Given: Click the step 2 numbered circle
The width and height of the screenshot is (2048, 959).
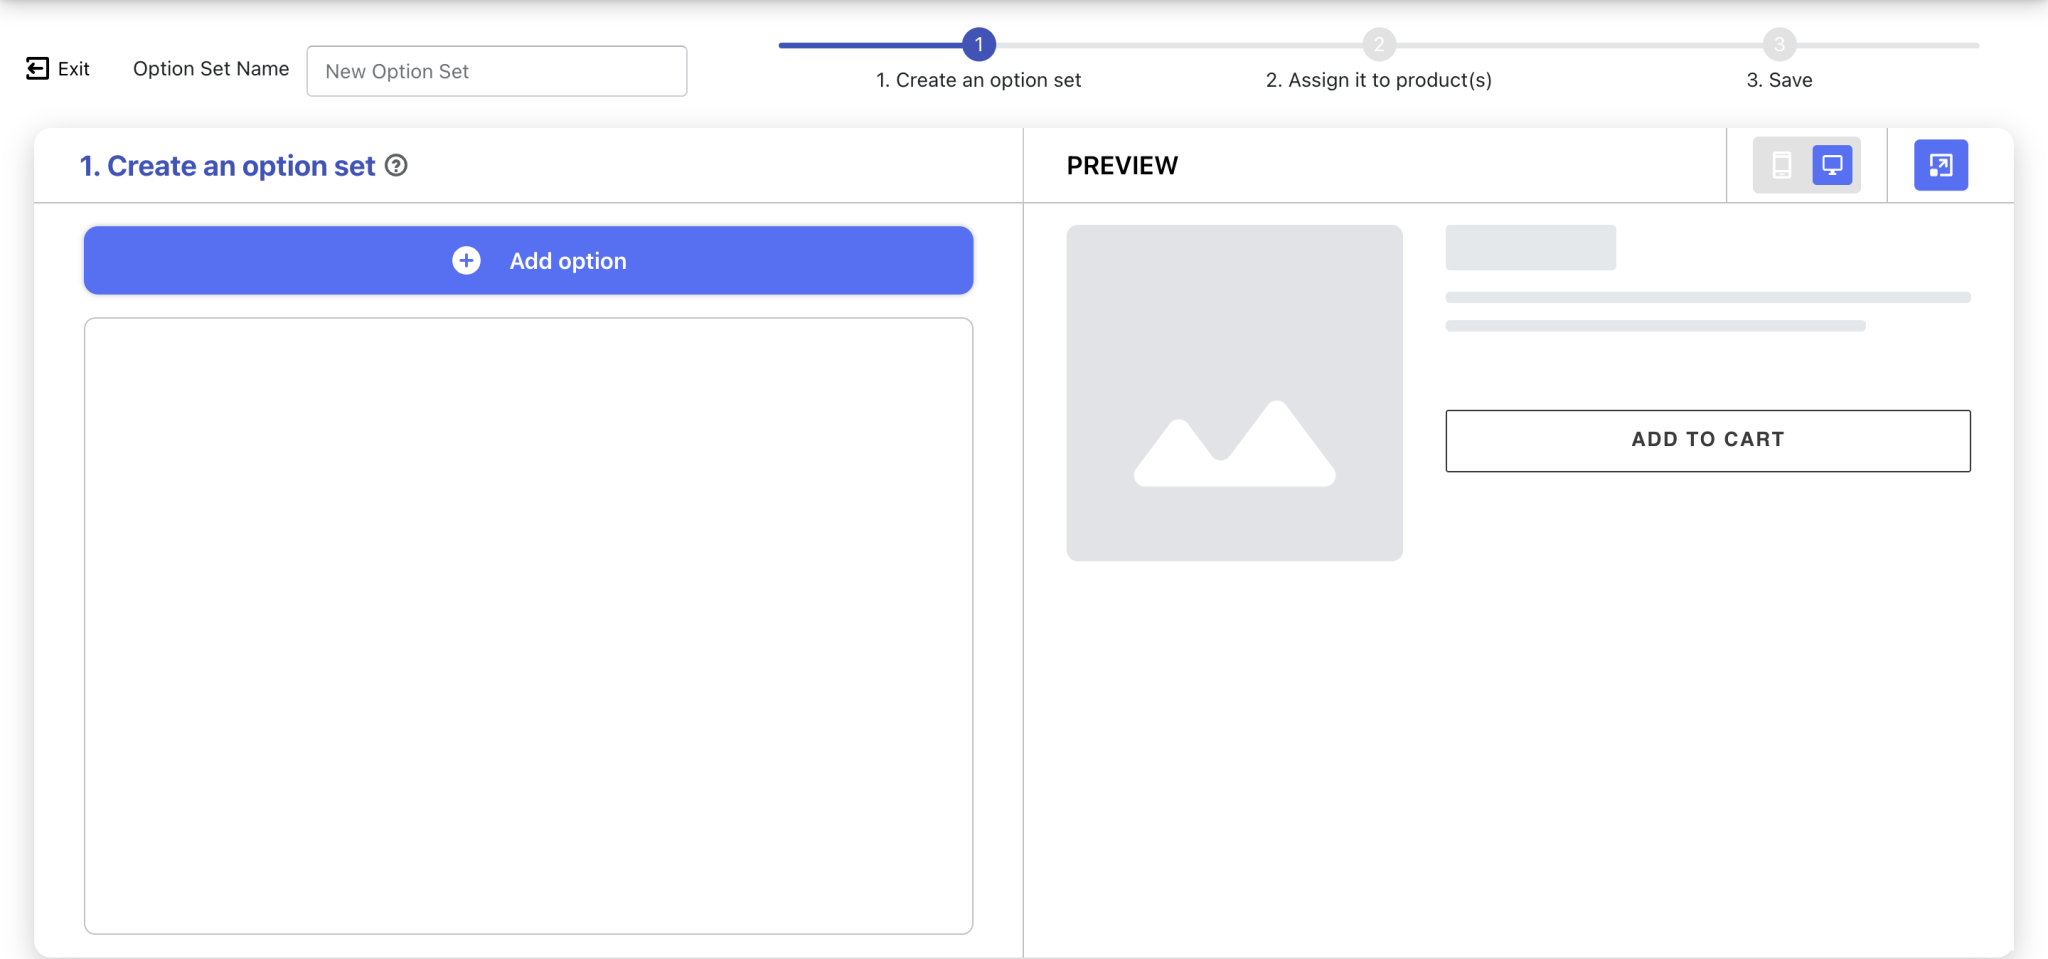Looking at the screenshot, I should pyautogui.click(x=1380, y=44).
